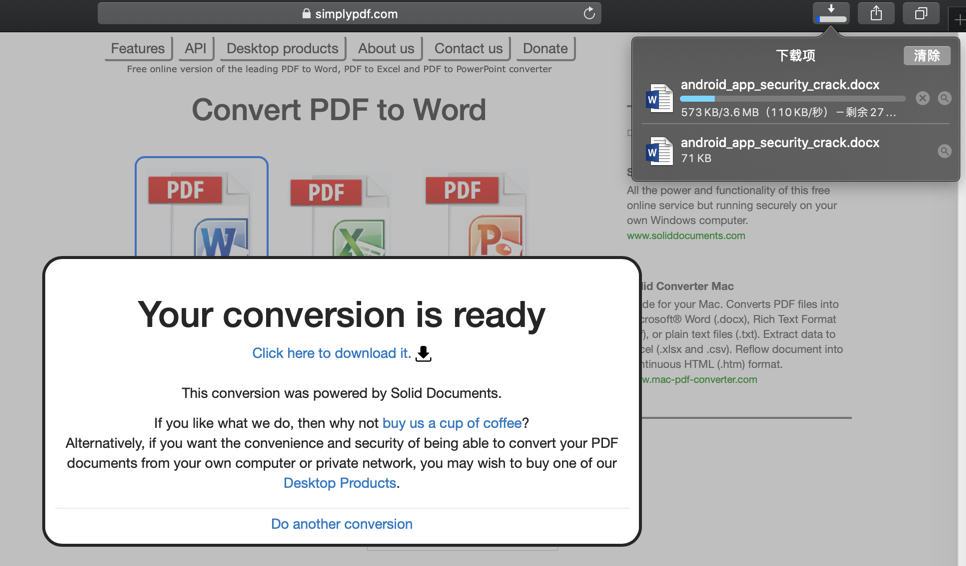Open the Safari downloads toolbar button

(831, 13)
